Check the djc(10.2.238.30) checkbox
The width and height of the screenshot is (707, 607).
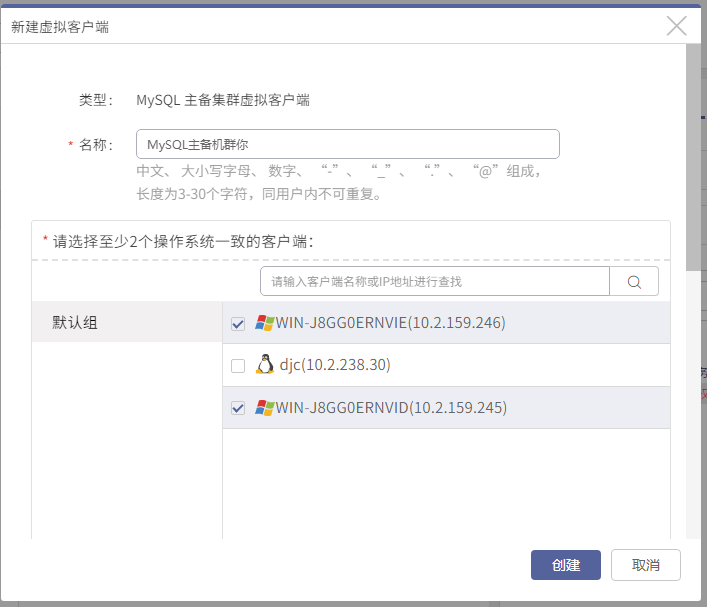238,366
